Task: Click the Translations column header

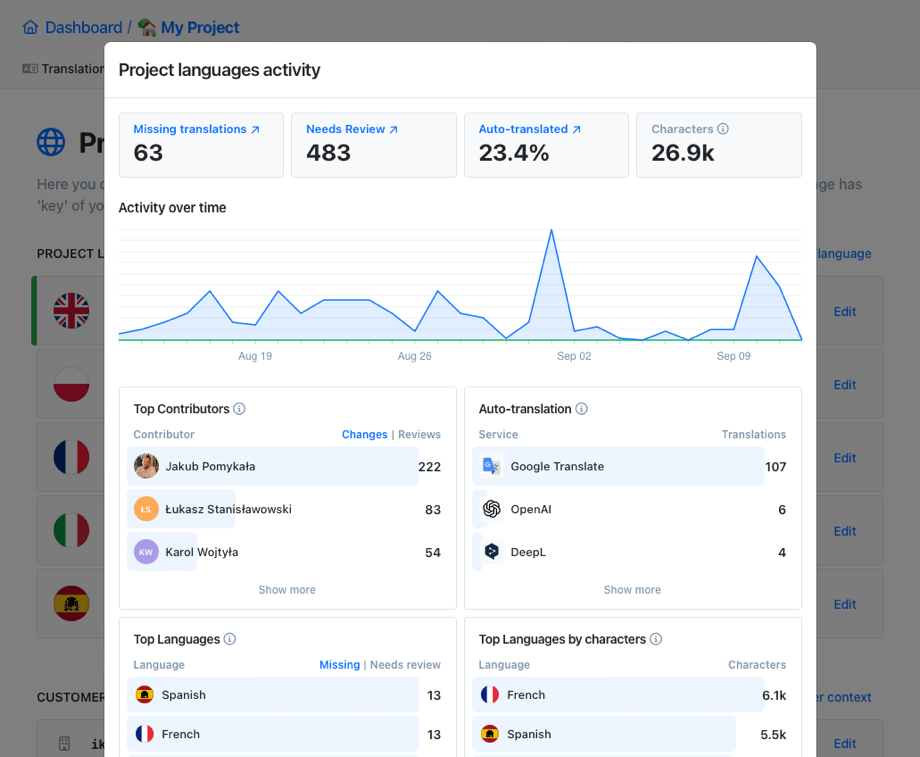Action: click(753, 434)
